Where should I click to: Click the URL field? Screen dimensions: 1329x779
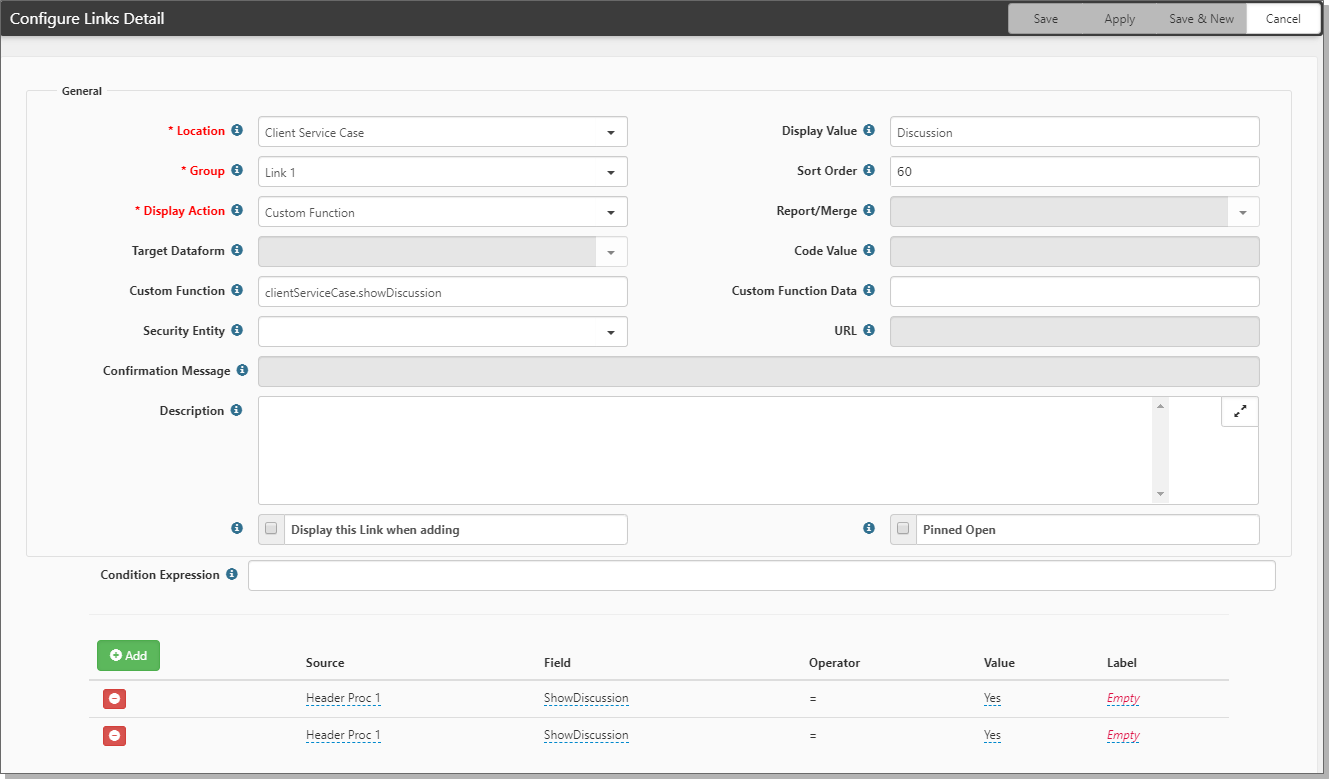click(x=1075, y=332)
